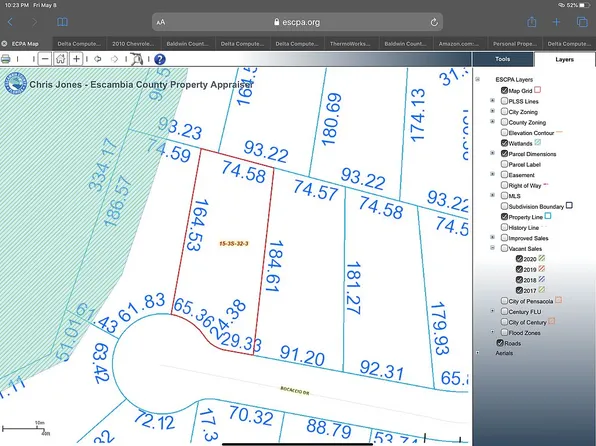Viewport: 596px width, 446px height.
Task: Tap the Safari share icon
Action: tap(531, 22)
